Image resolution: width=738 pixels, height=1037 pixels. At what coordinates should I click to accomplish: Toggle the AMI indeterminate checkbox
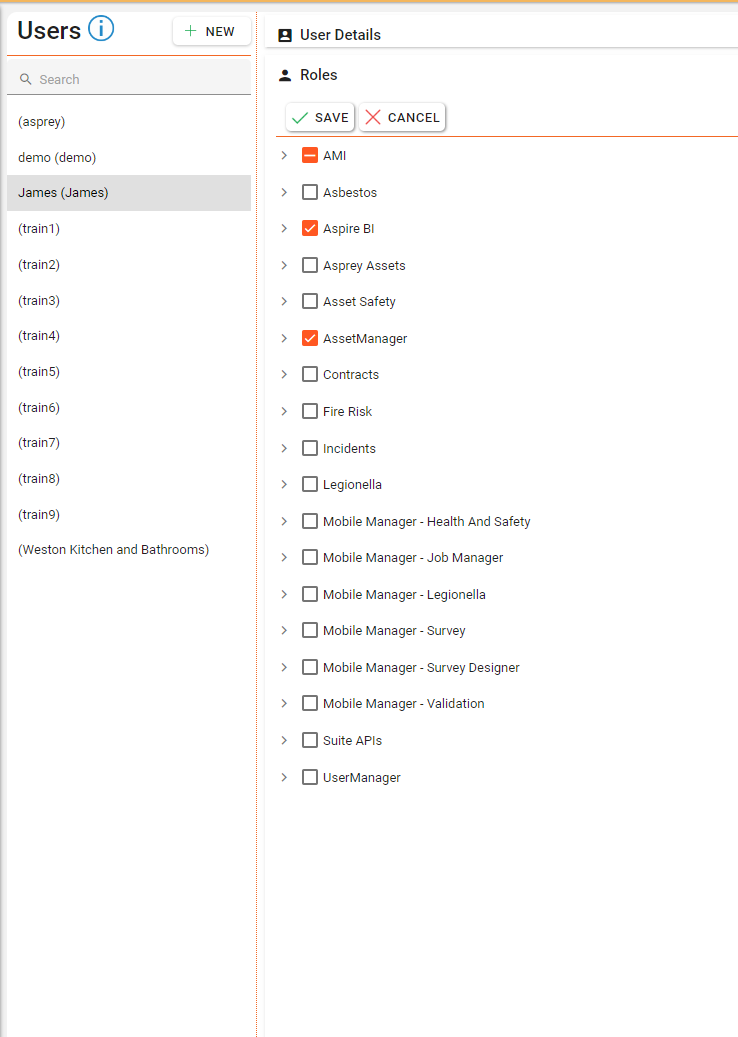tap(310, 156)
